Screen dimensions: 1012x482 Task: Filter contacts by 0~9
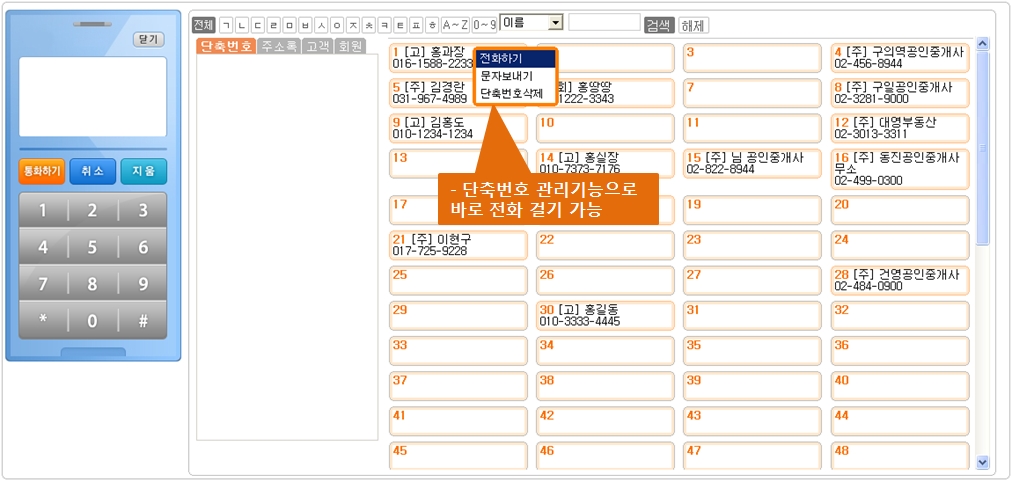[484, 24]
